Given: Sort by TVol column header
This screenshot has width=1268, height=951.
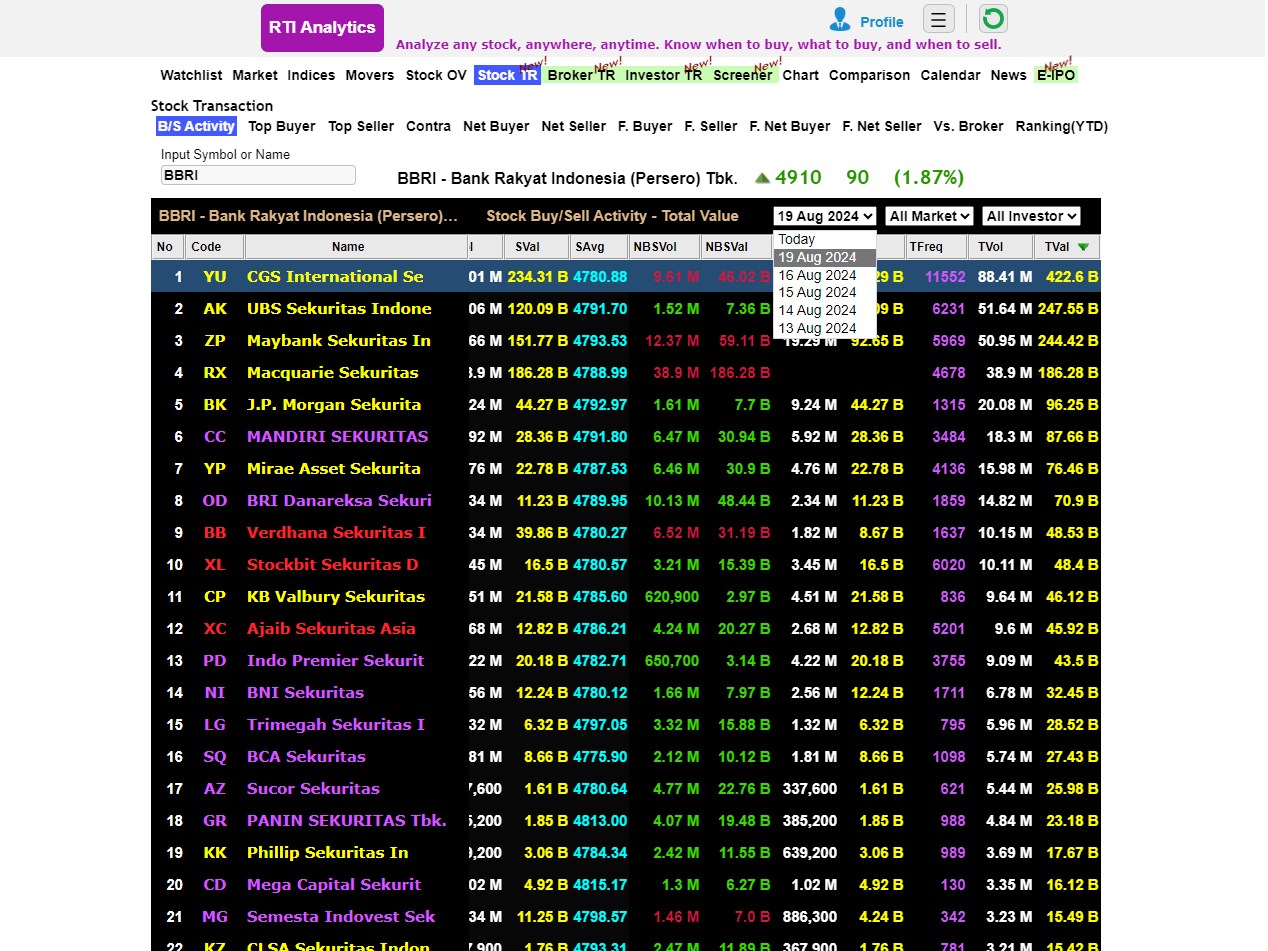Looking at the screenshot, I should [x=1001, y=247].
